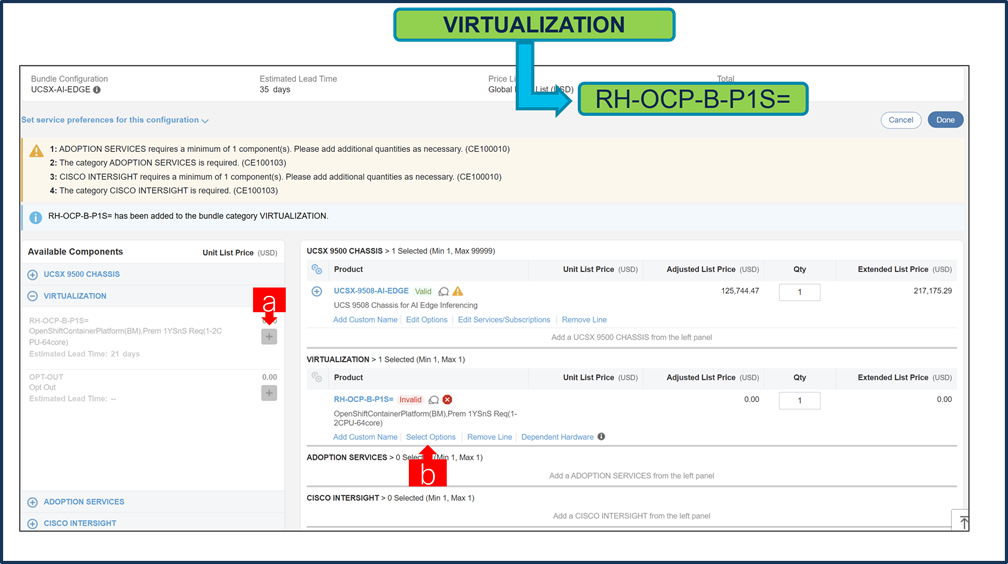Click 'Estimated Lead Time: 21 days' text
The height and width of the screenshot is (564, 1008).
(x=84, y=354)
